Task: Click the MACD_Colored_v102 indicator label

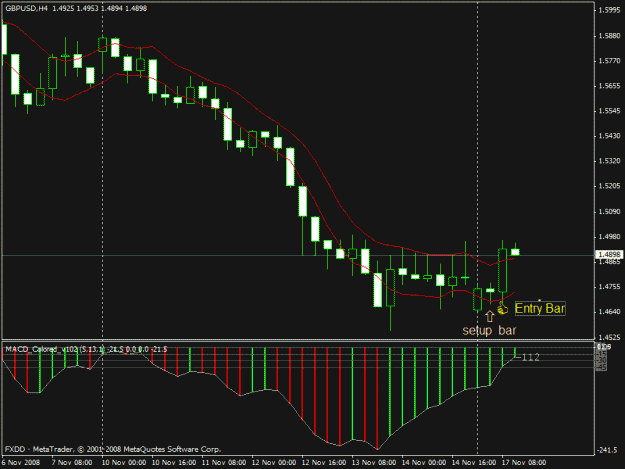Action: 86,349
